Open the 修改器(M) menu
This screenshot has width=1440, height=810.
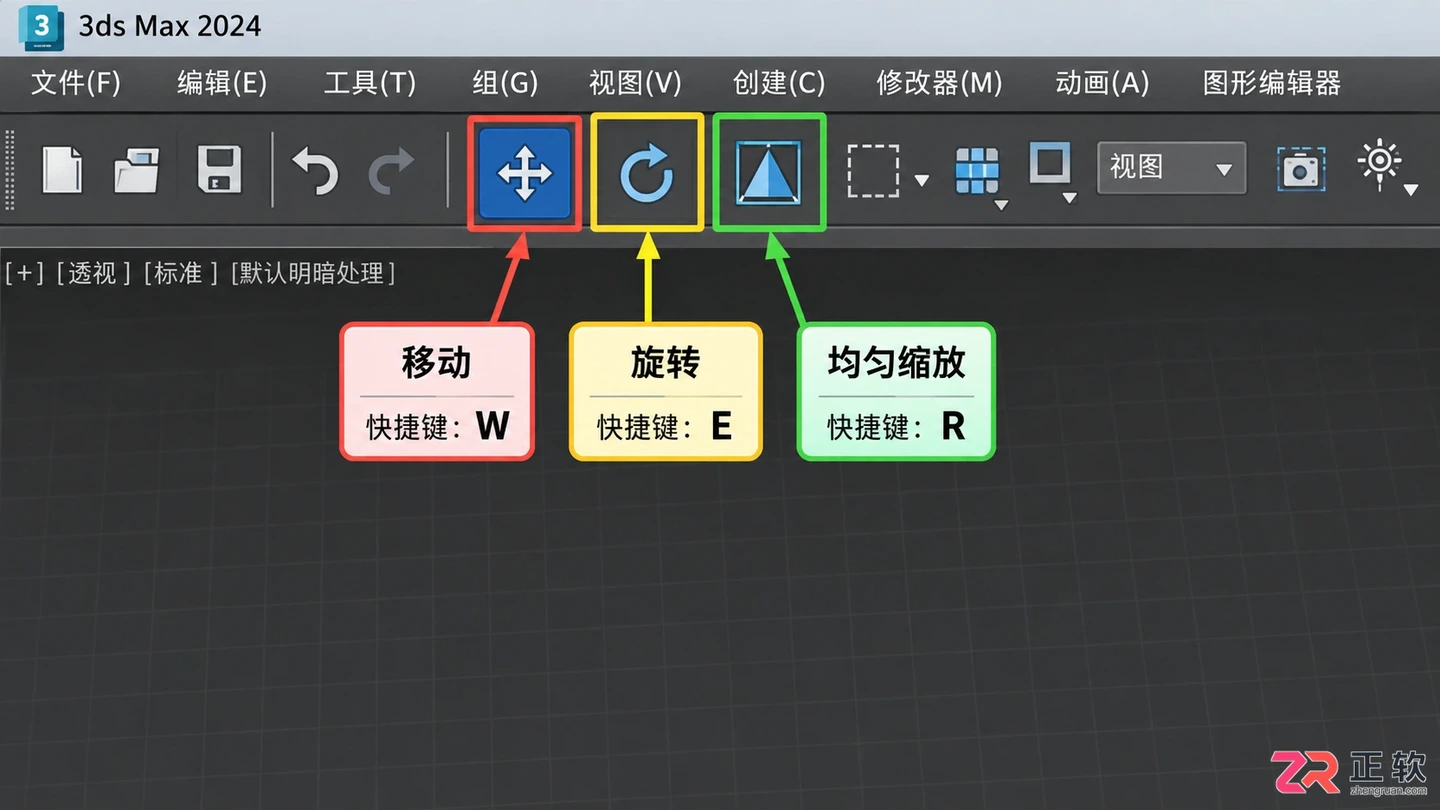[939, 83]
